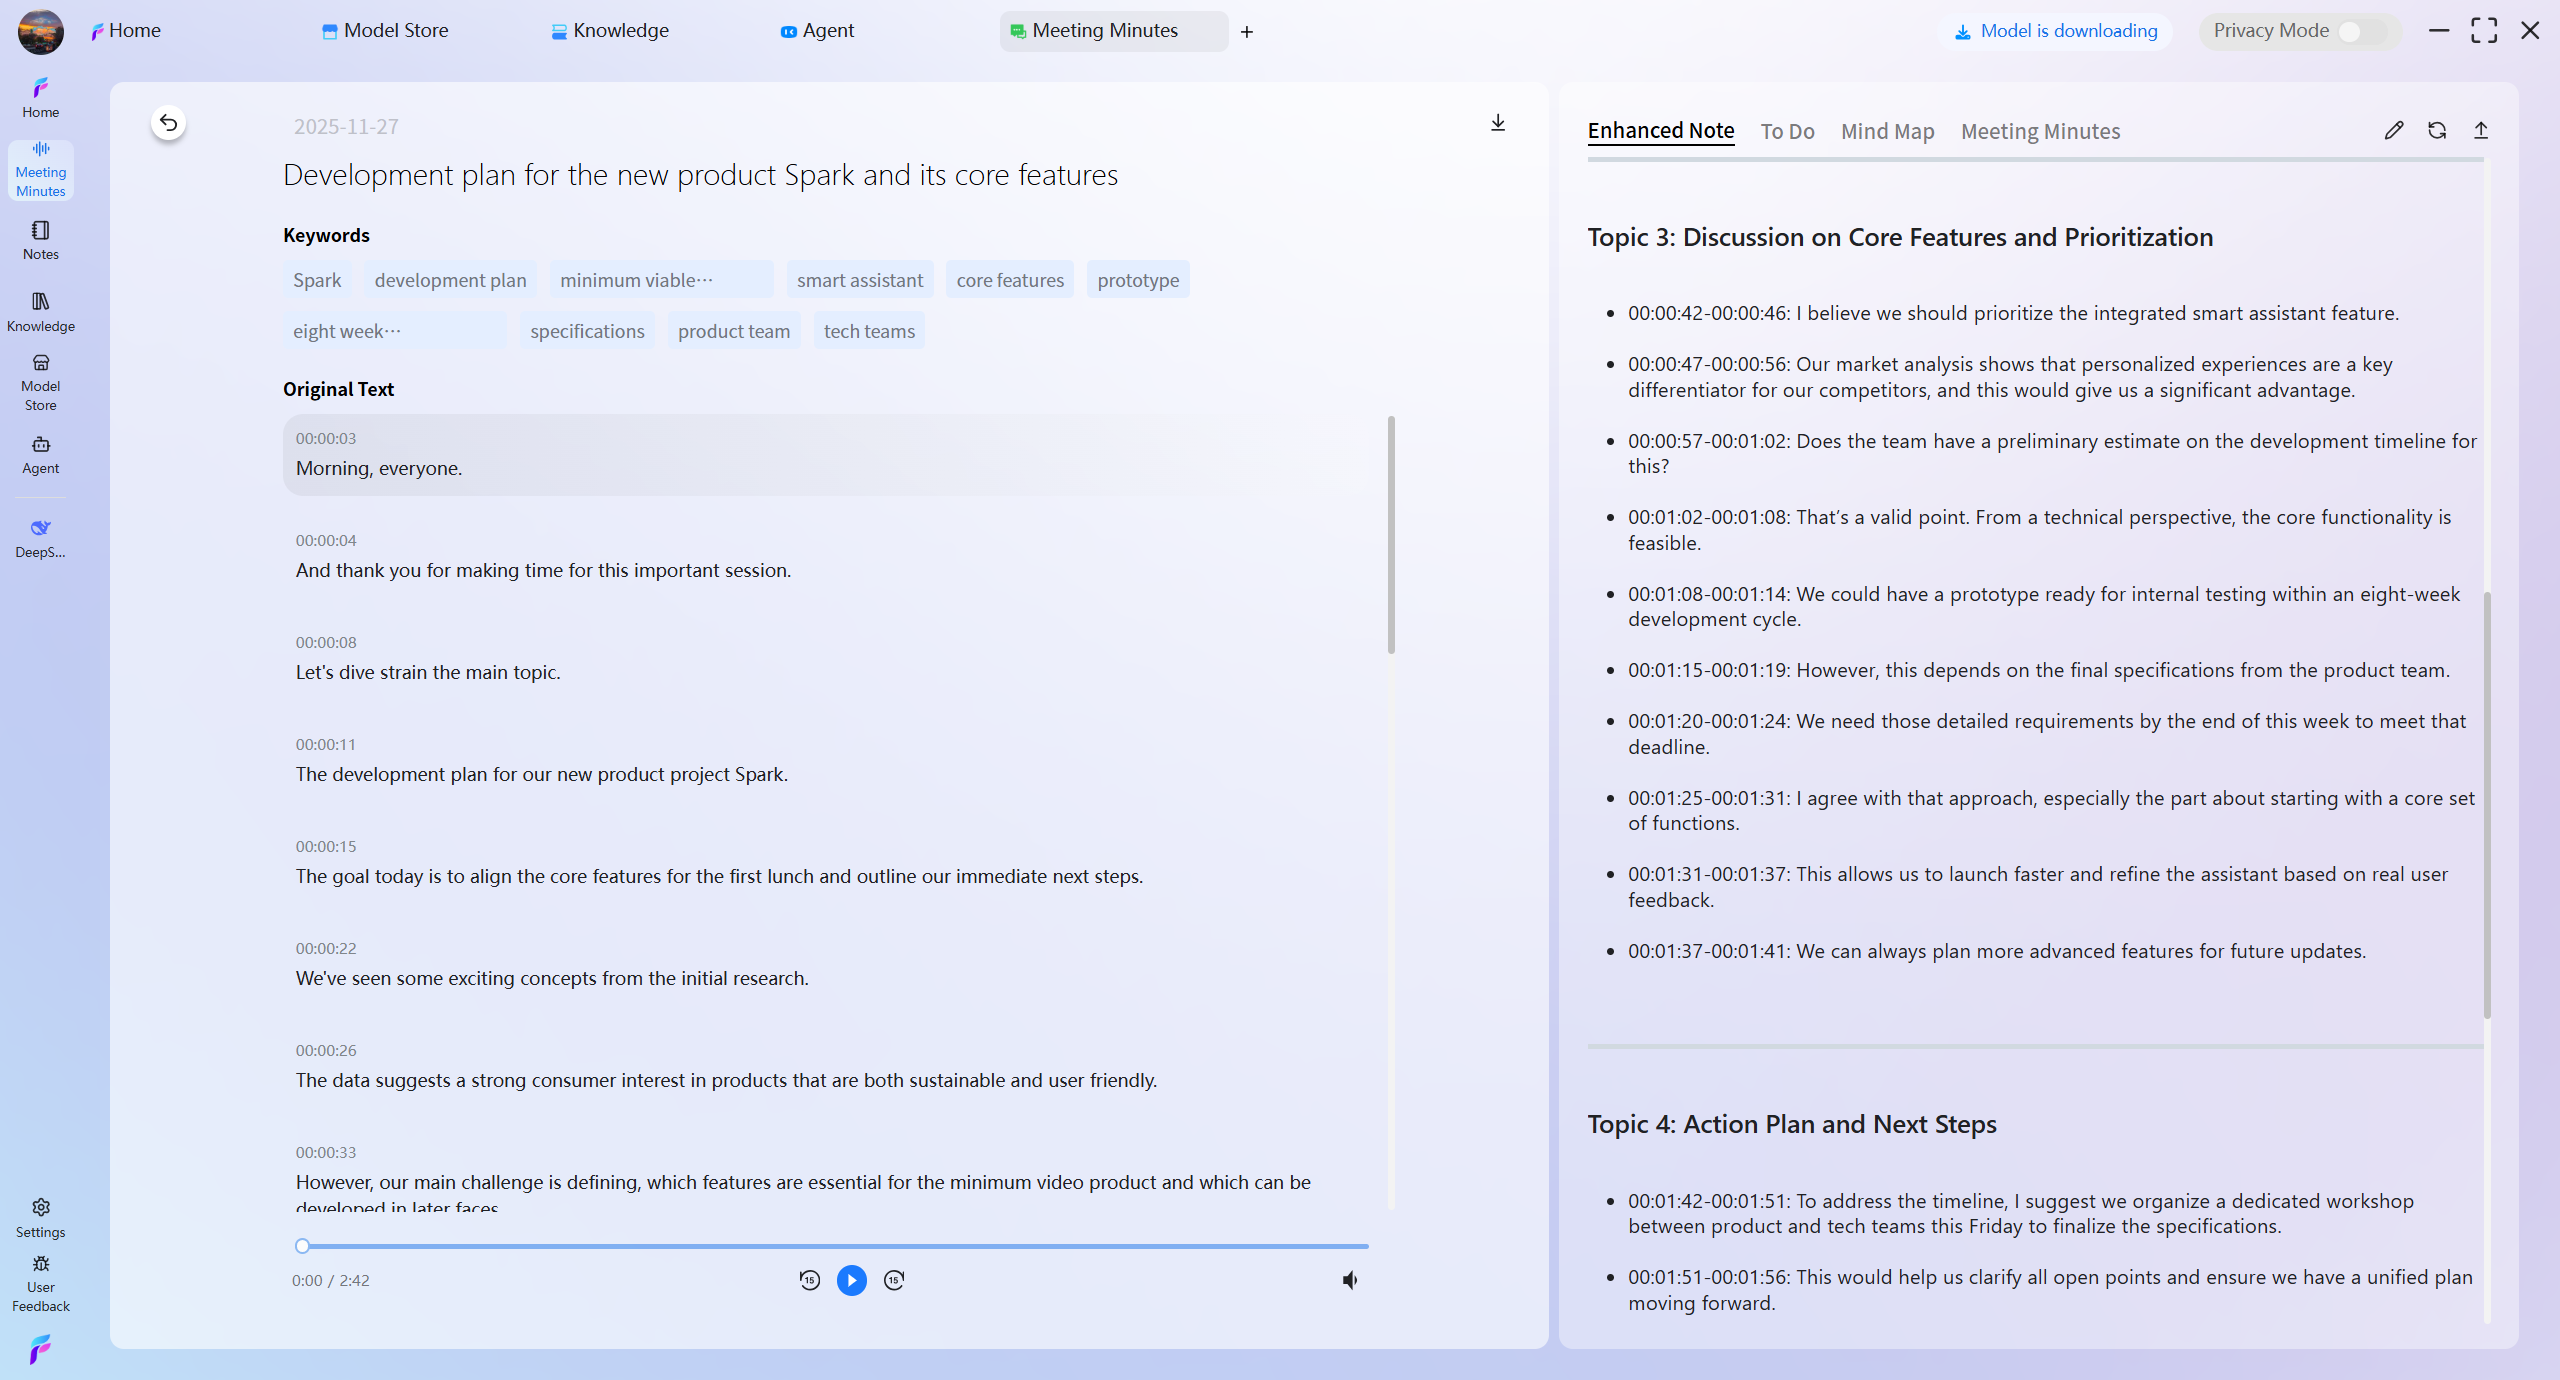The height and width of the screenshot is (1380, 2560).
Task: Edit the Enhanced Note with the pencil icon
Action: [2394, 130]
